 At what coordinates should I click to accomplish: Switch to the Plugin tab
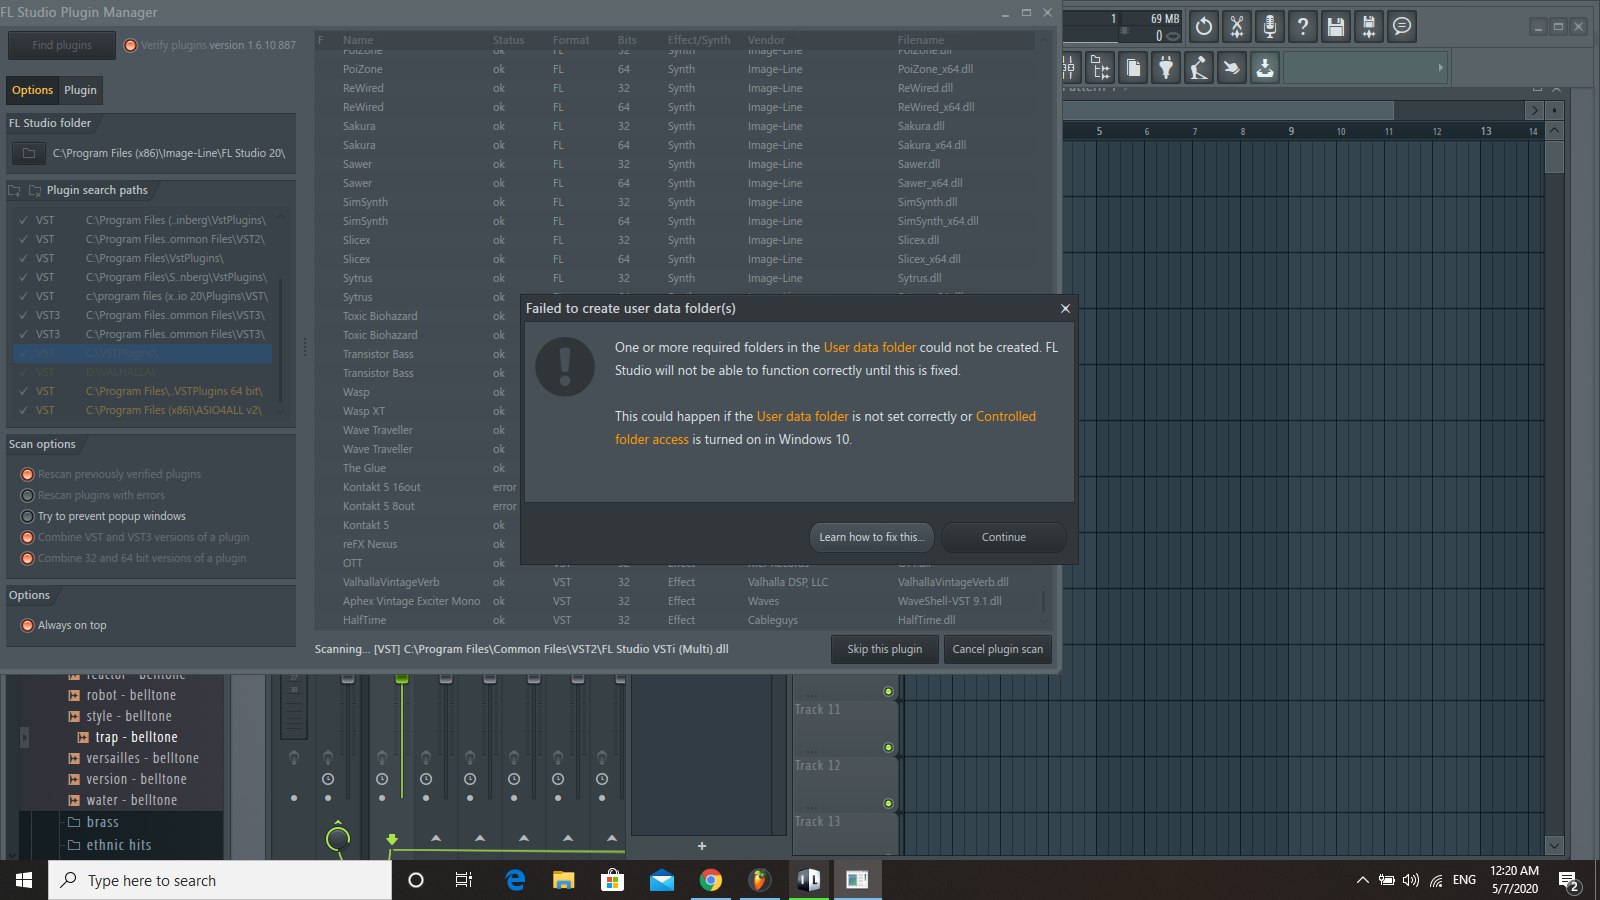[80, 90]
